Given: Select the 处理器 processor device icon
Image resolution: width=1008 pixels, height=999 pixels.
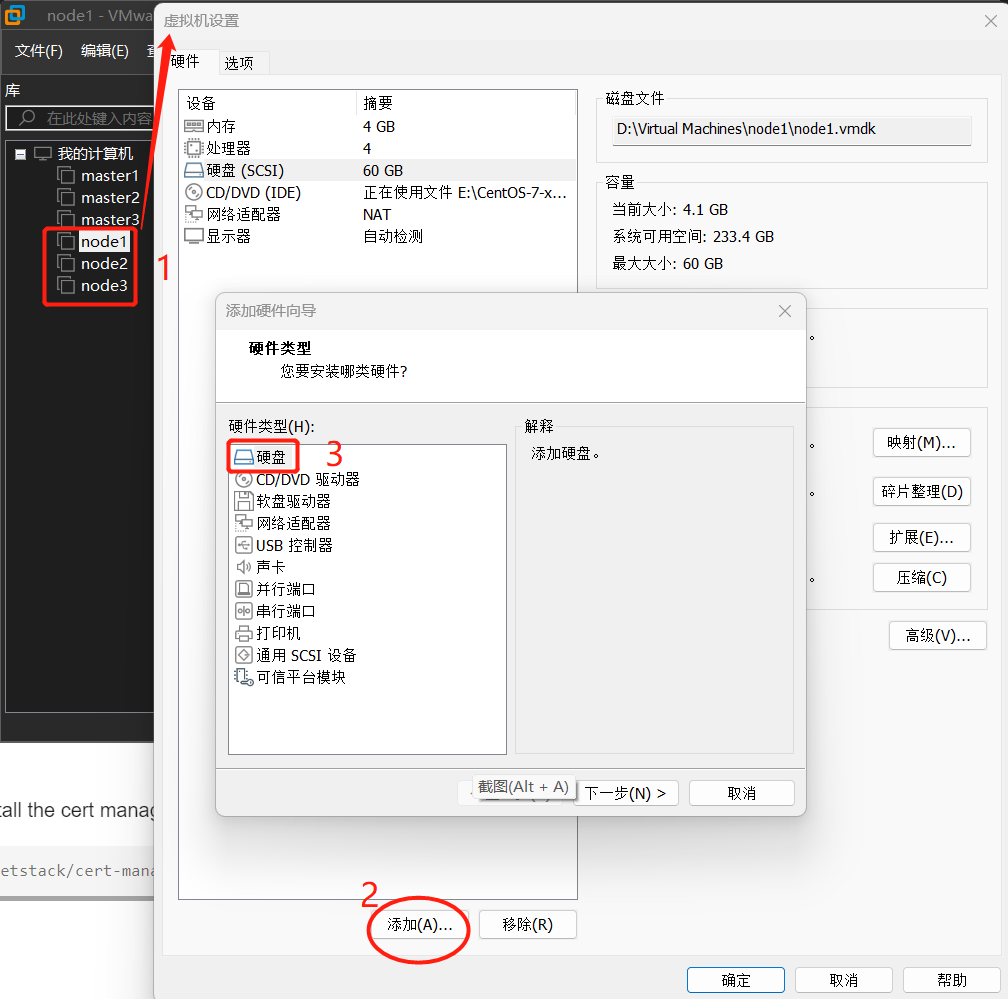Looking at the screenshot, I should point(194,148).
